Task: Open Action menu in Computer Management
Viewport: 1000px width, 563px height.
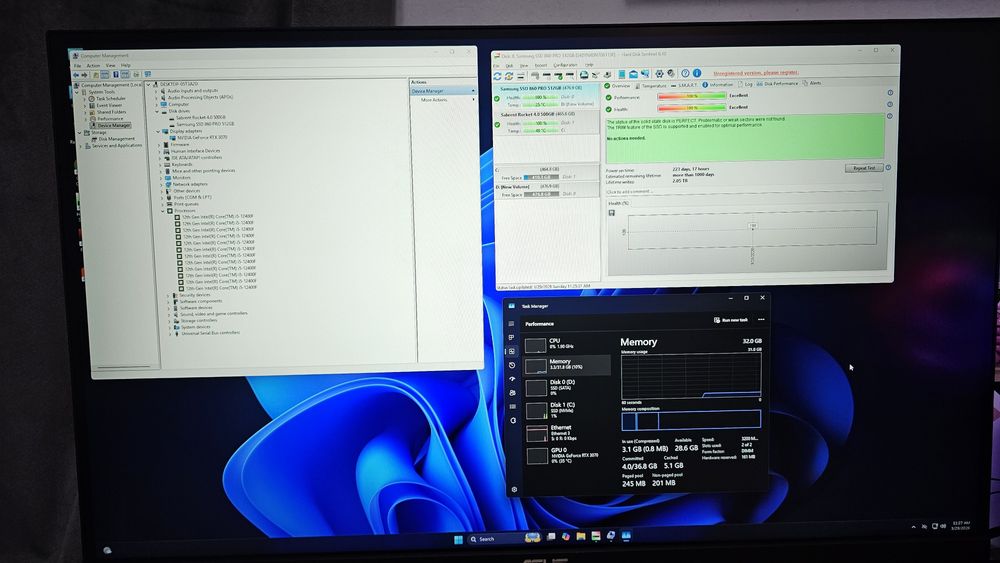Action: tap(93, 66)
